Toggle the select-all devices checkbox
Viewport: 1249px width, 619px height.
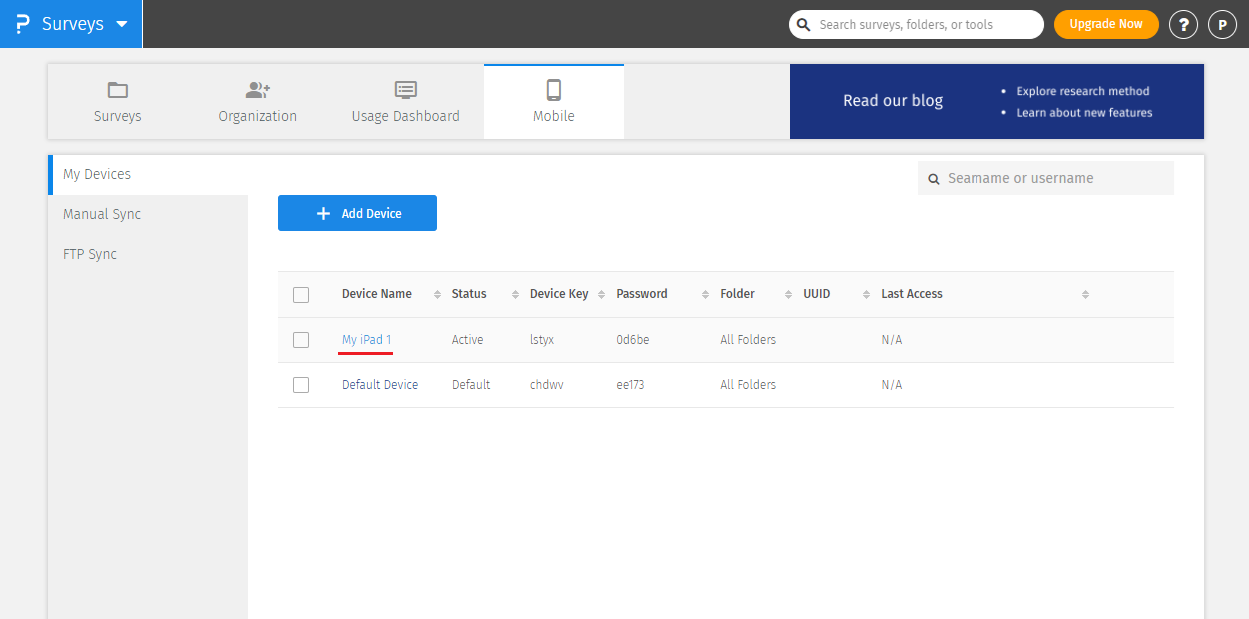pos(301,295)
